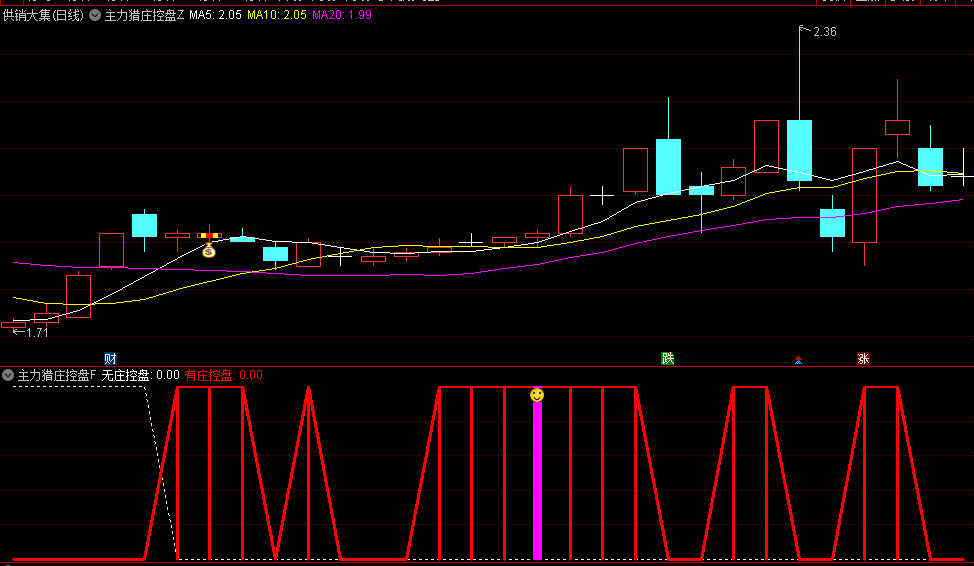Click the money bag icon on the chart
Image resolution: width=974 pixels, height=566 pixels.
[208, 251]
